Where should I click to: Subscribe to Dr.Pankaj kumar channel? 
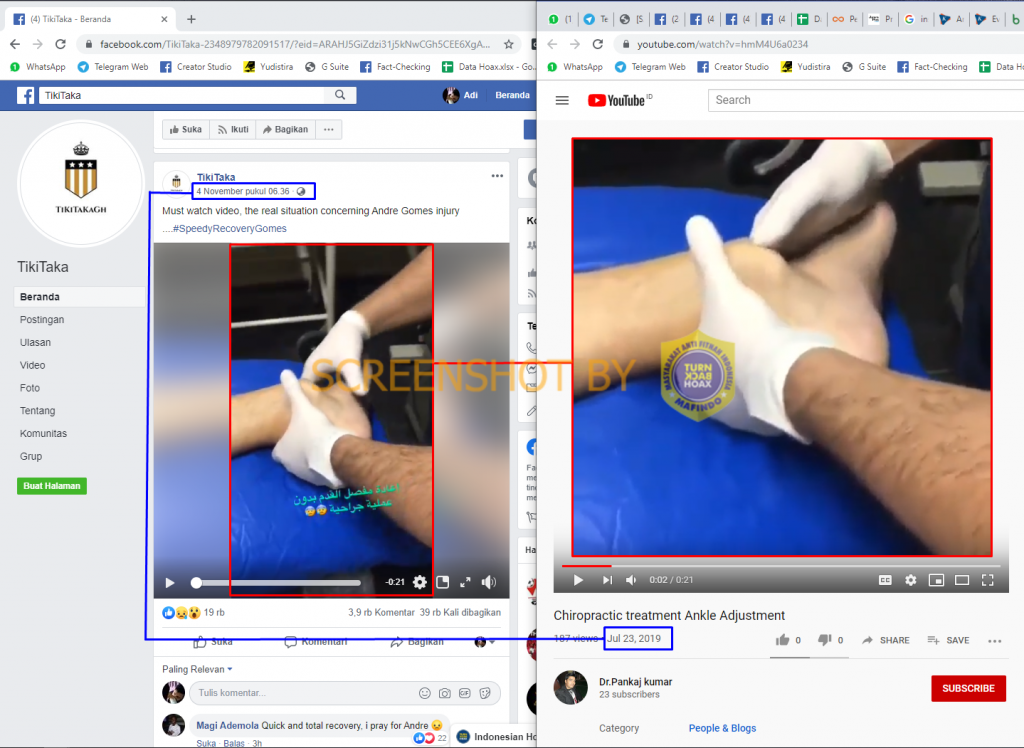tap(968, 689)
